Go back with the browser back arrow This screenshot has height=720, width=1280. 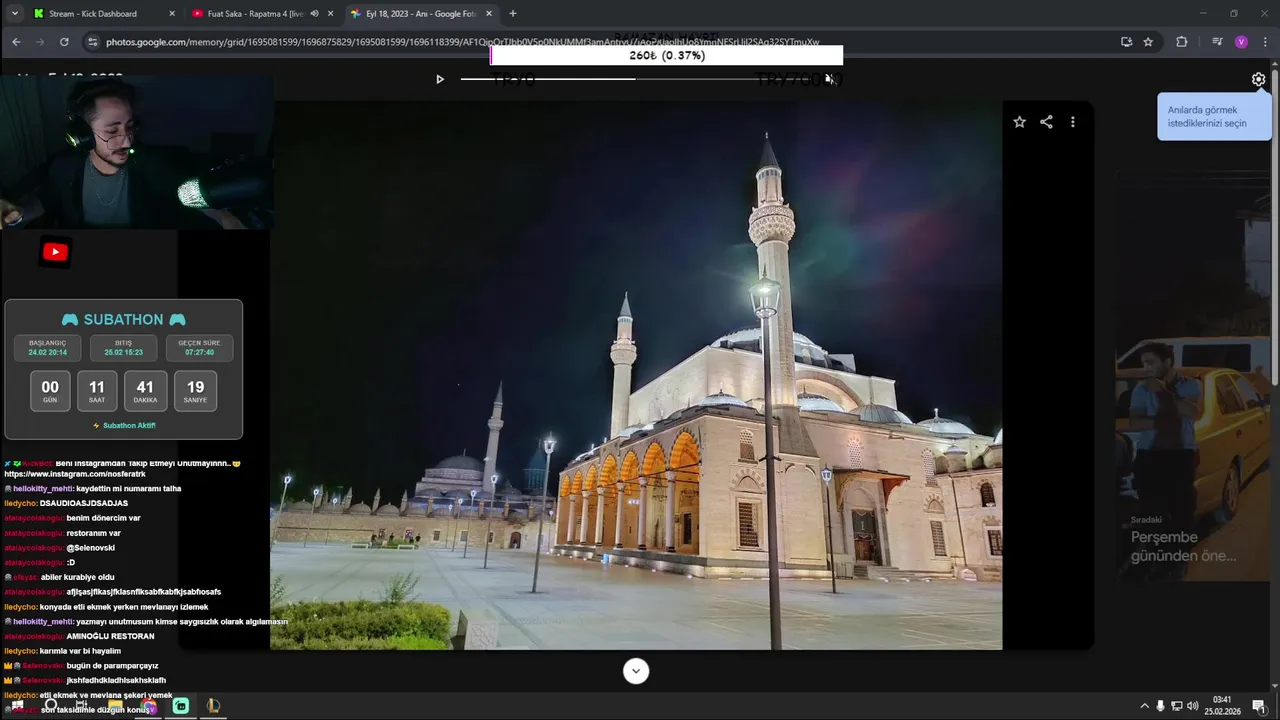pos(16,42)
